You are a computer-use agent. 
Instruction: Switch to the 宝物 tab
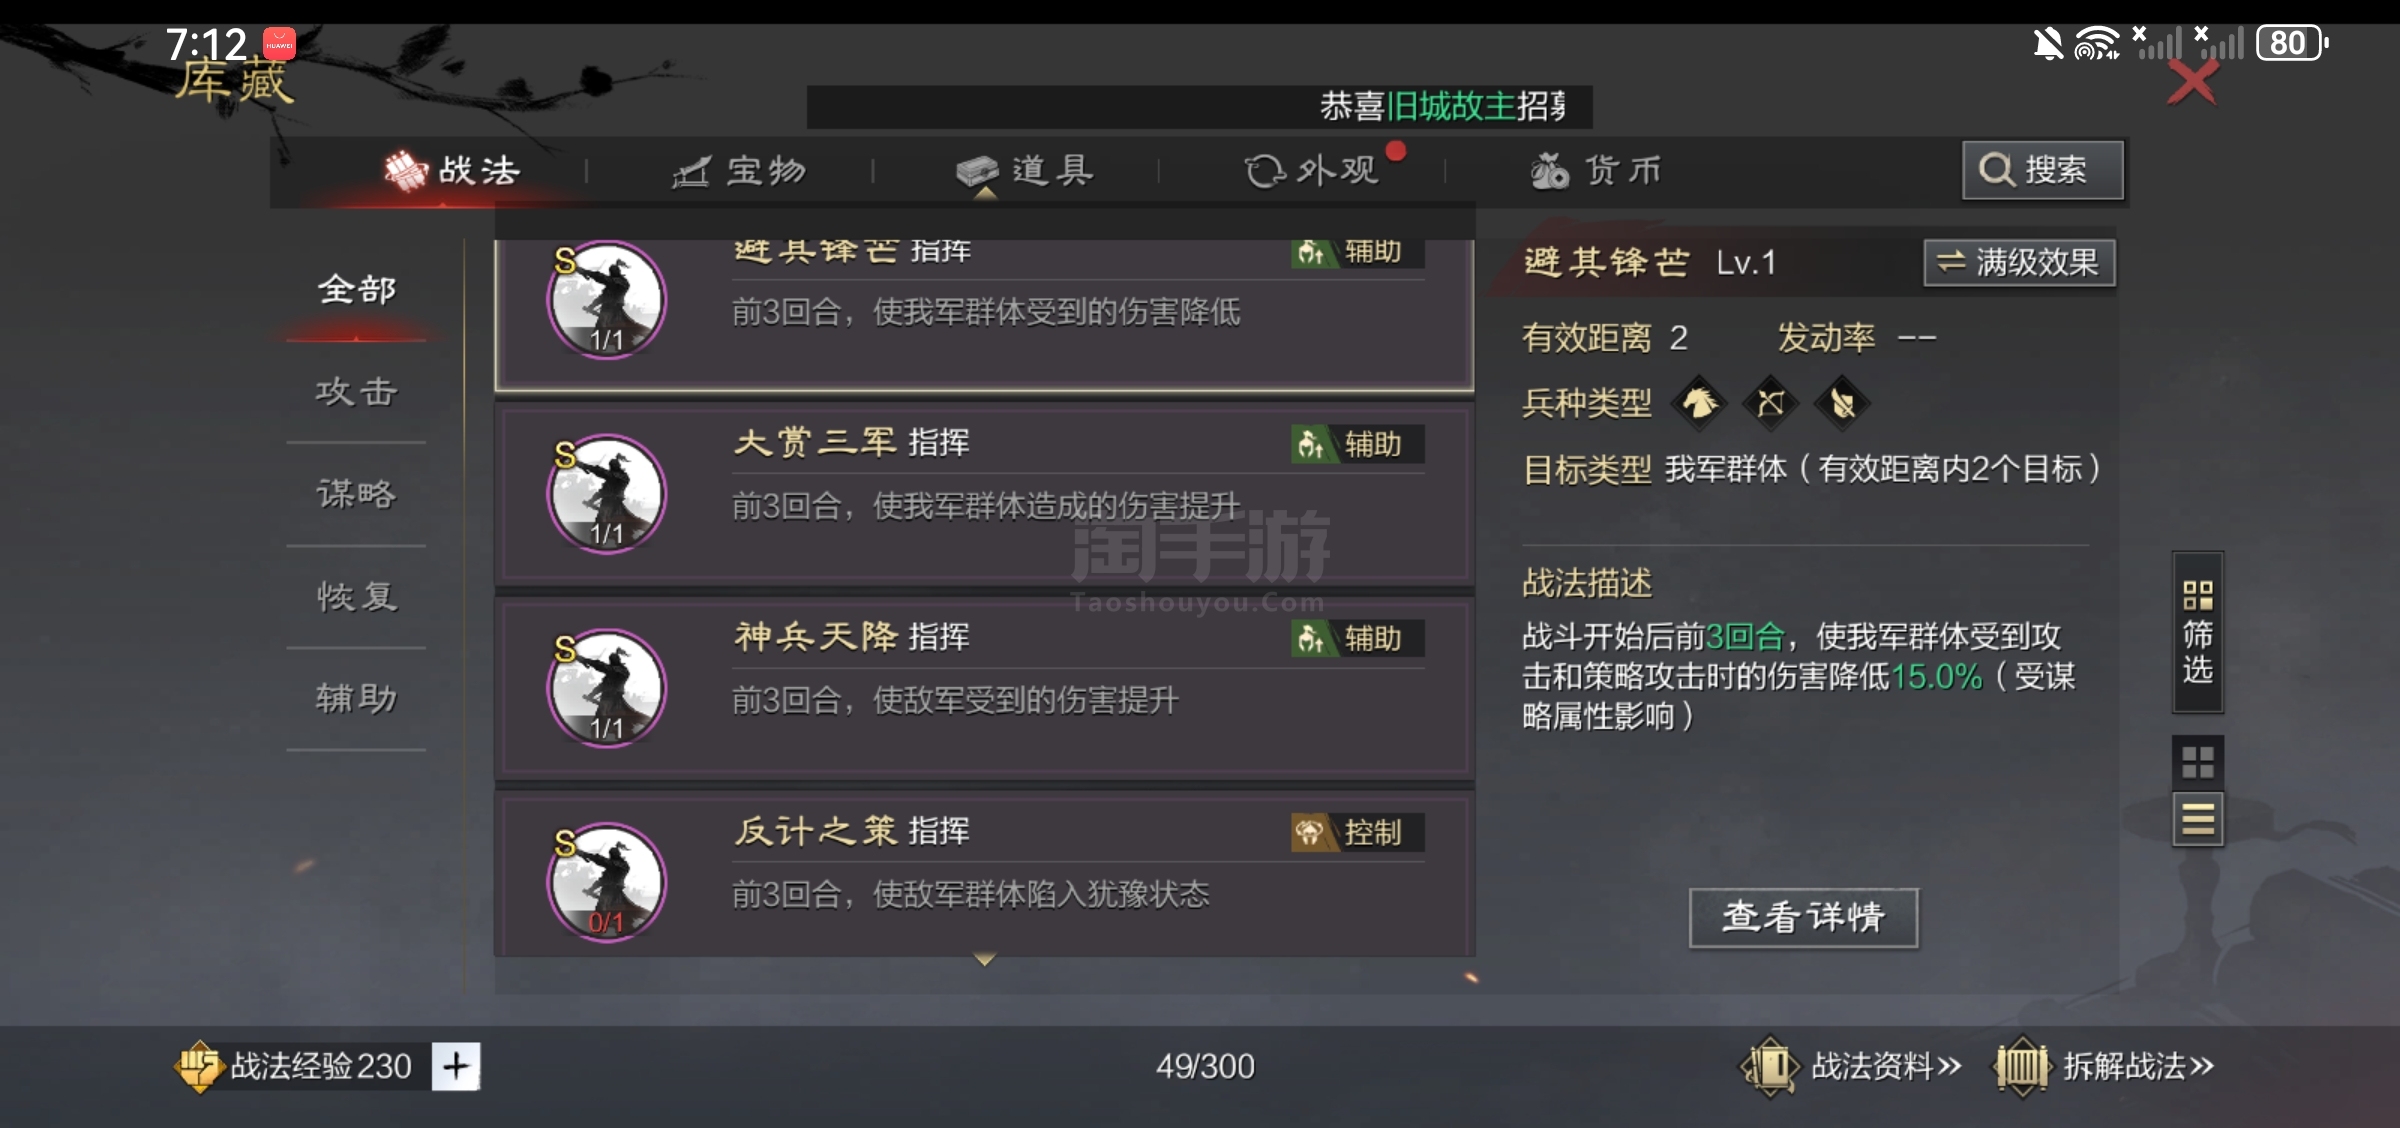(740, 171)
